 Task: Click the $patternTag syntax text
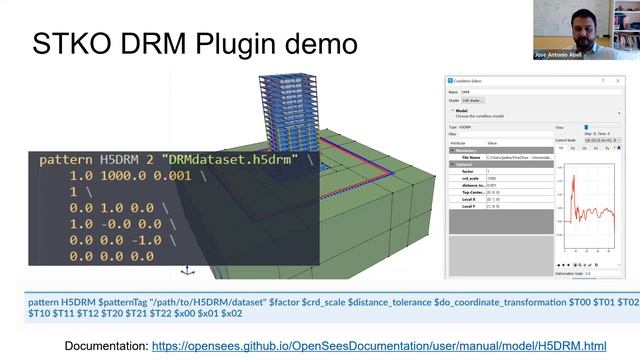pyautogui.click(x=122, y=302)
